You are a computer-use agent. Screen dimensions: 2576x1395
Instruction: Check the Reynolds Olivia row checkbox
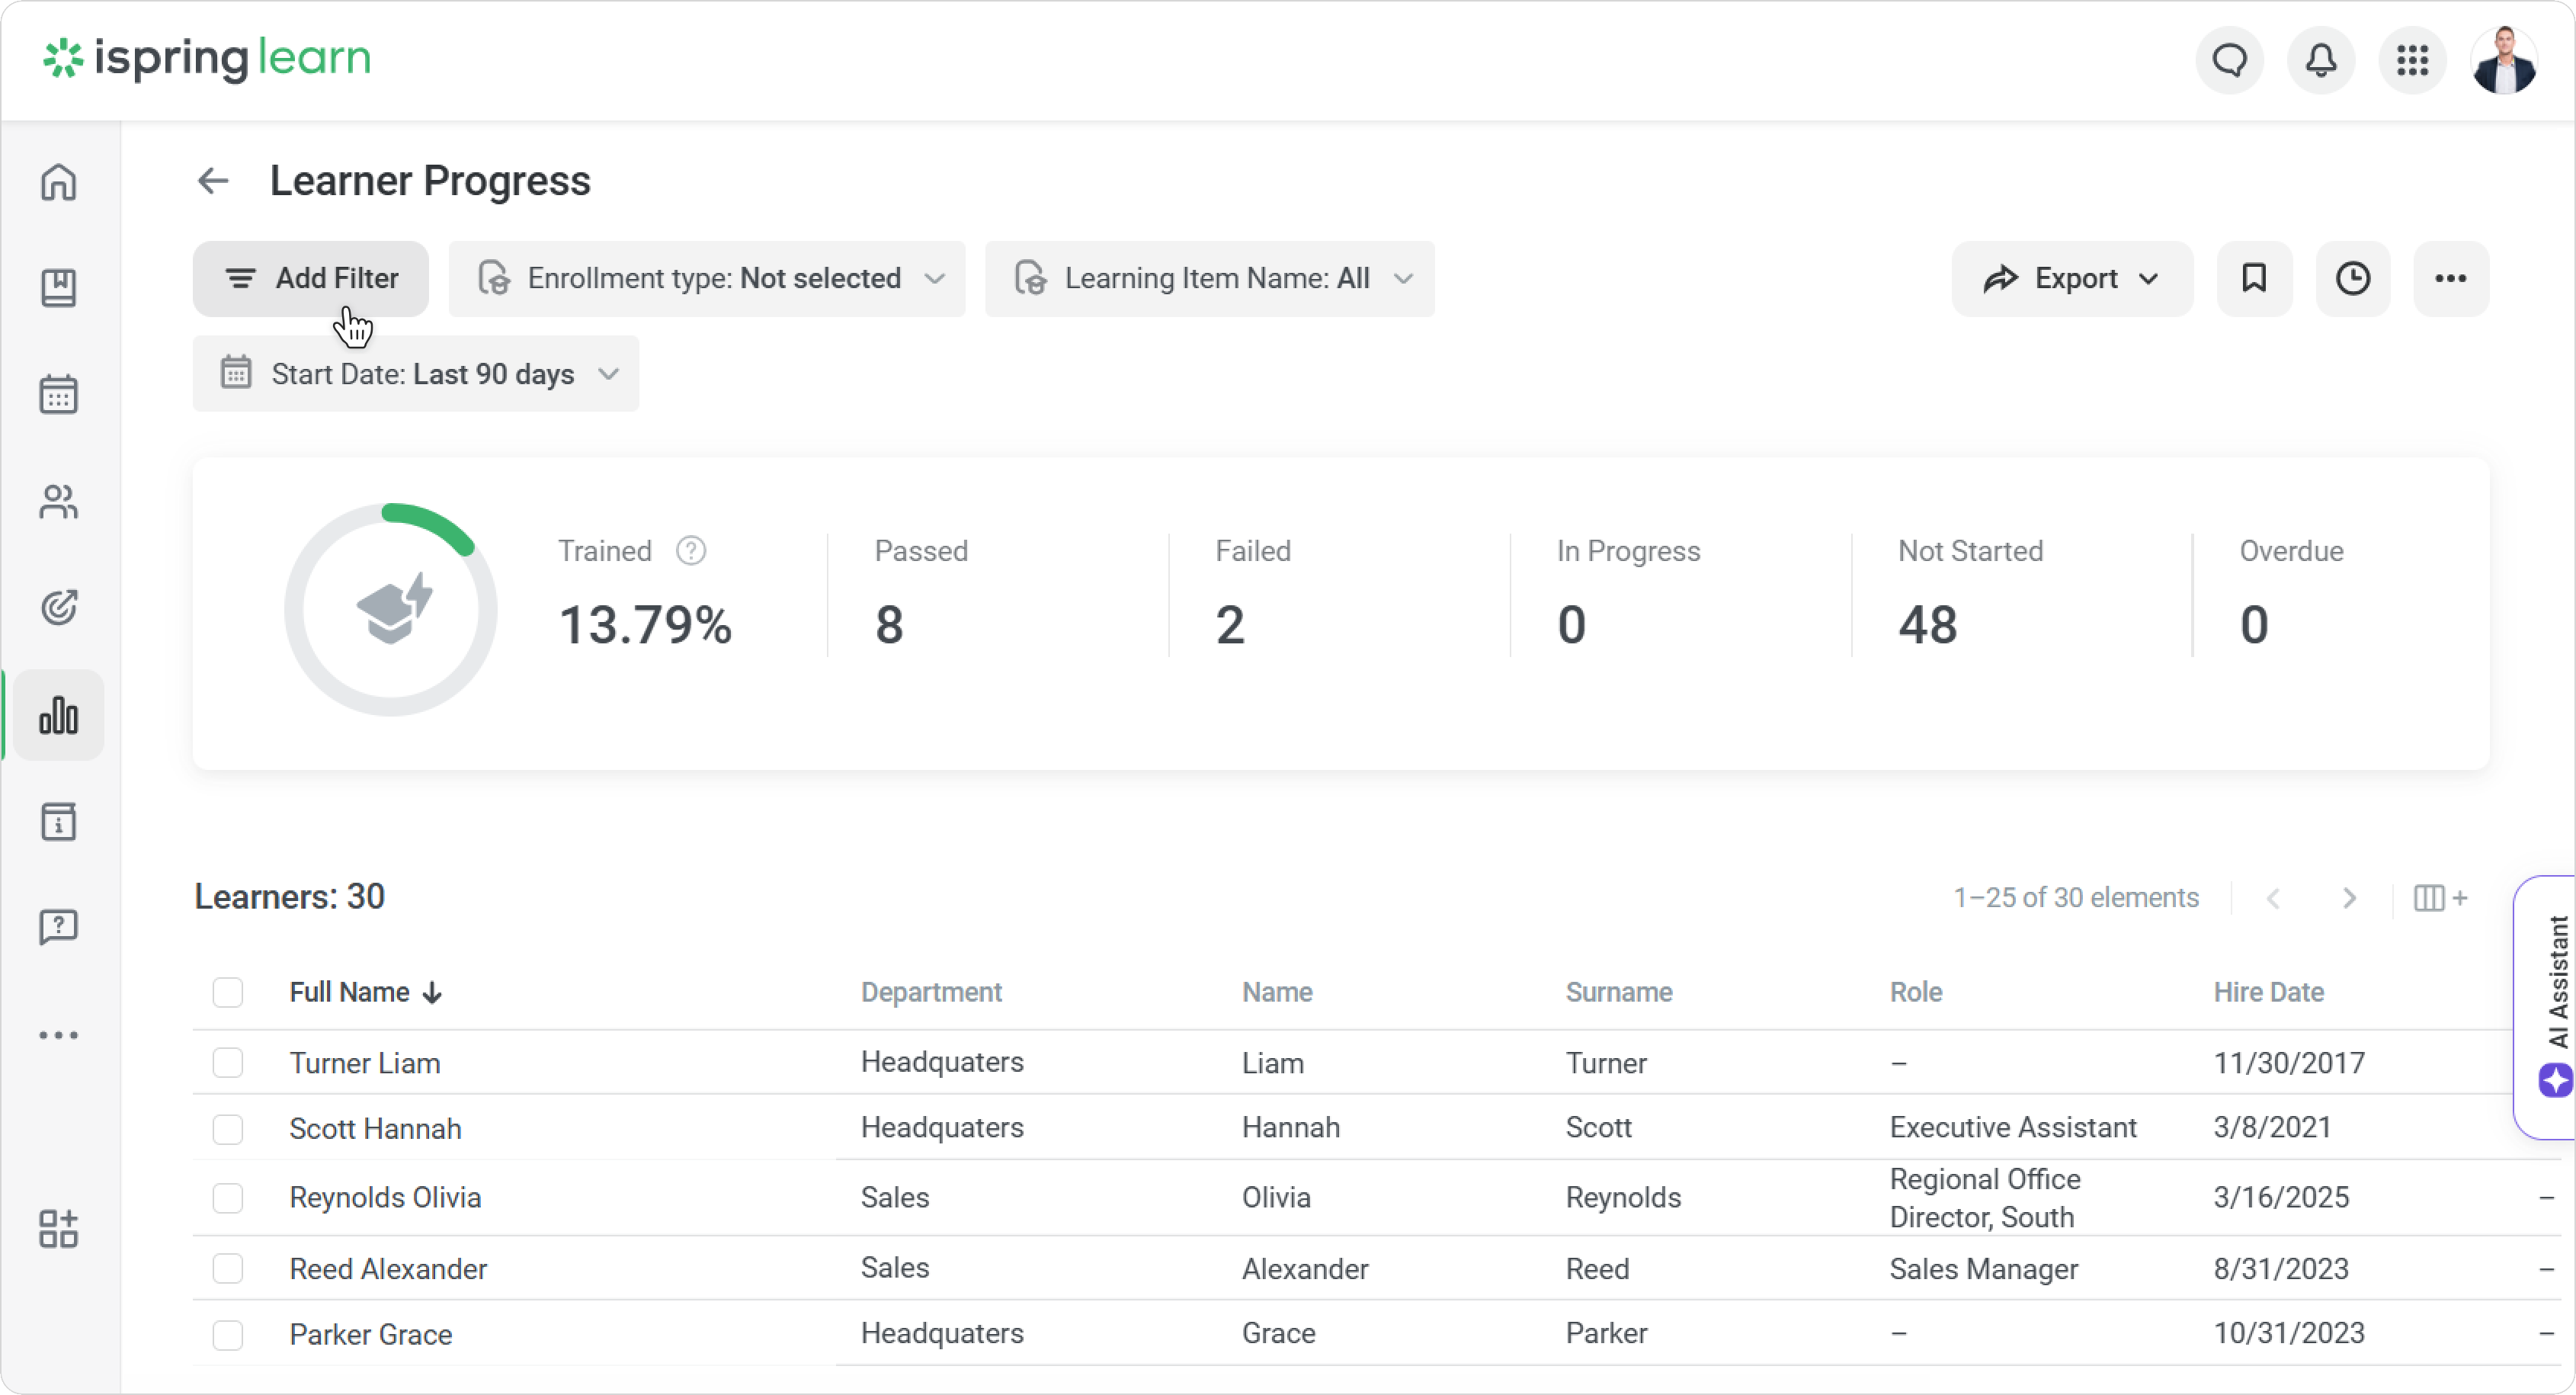[x=228, y=1197]
